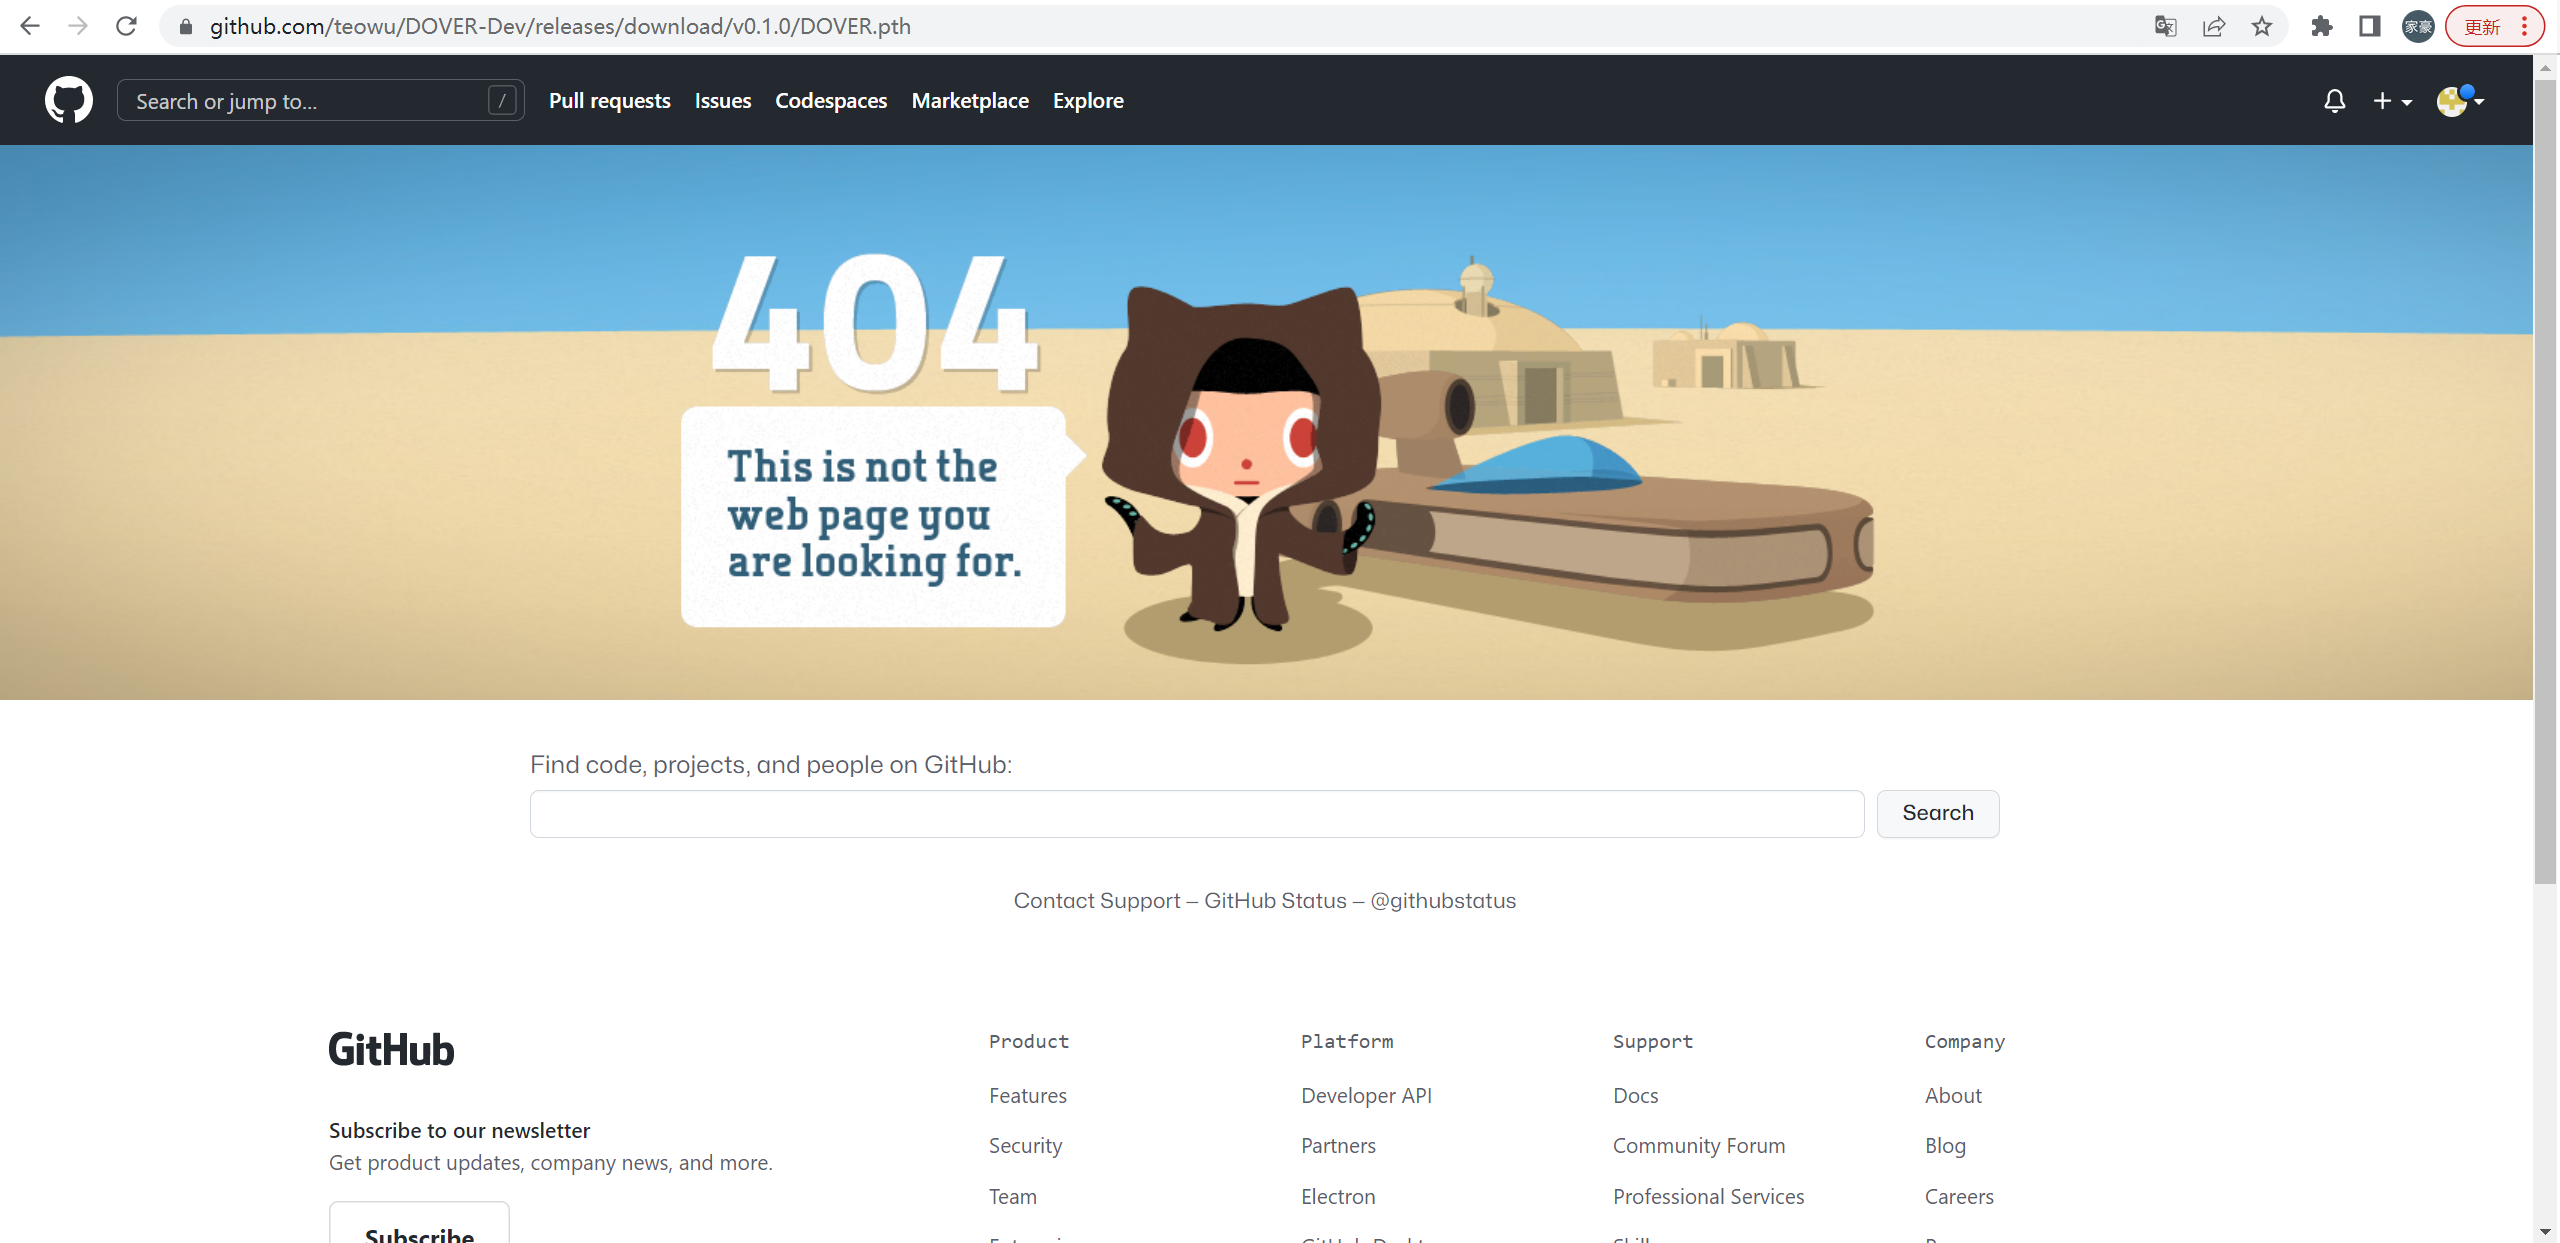Open the Marketplace page
The height and width of the screenshot is (1243, 2560).
click(970, 100)
